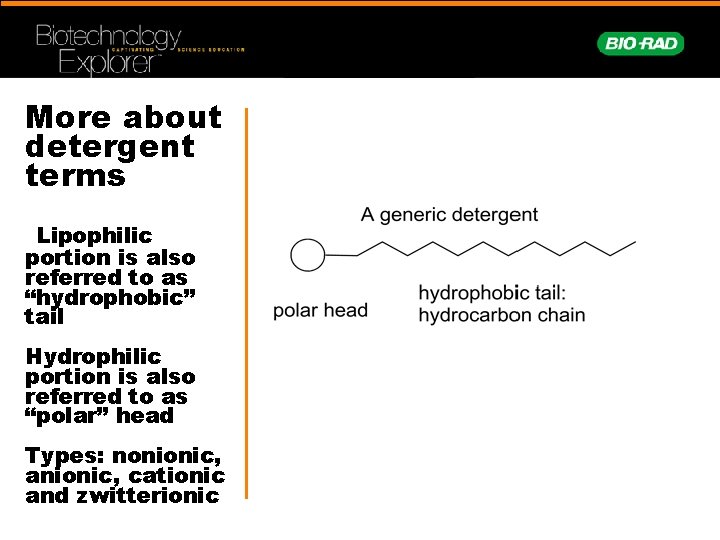Click the 'hydrophobic tail:' diagram label
This screenshot has height=540, width=720.
coord(492,293)
